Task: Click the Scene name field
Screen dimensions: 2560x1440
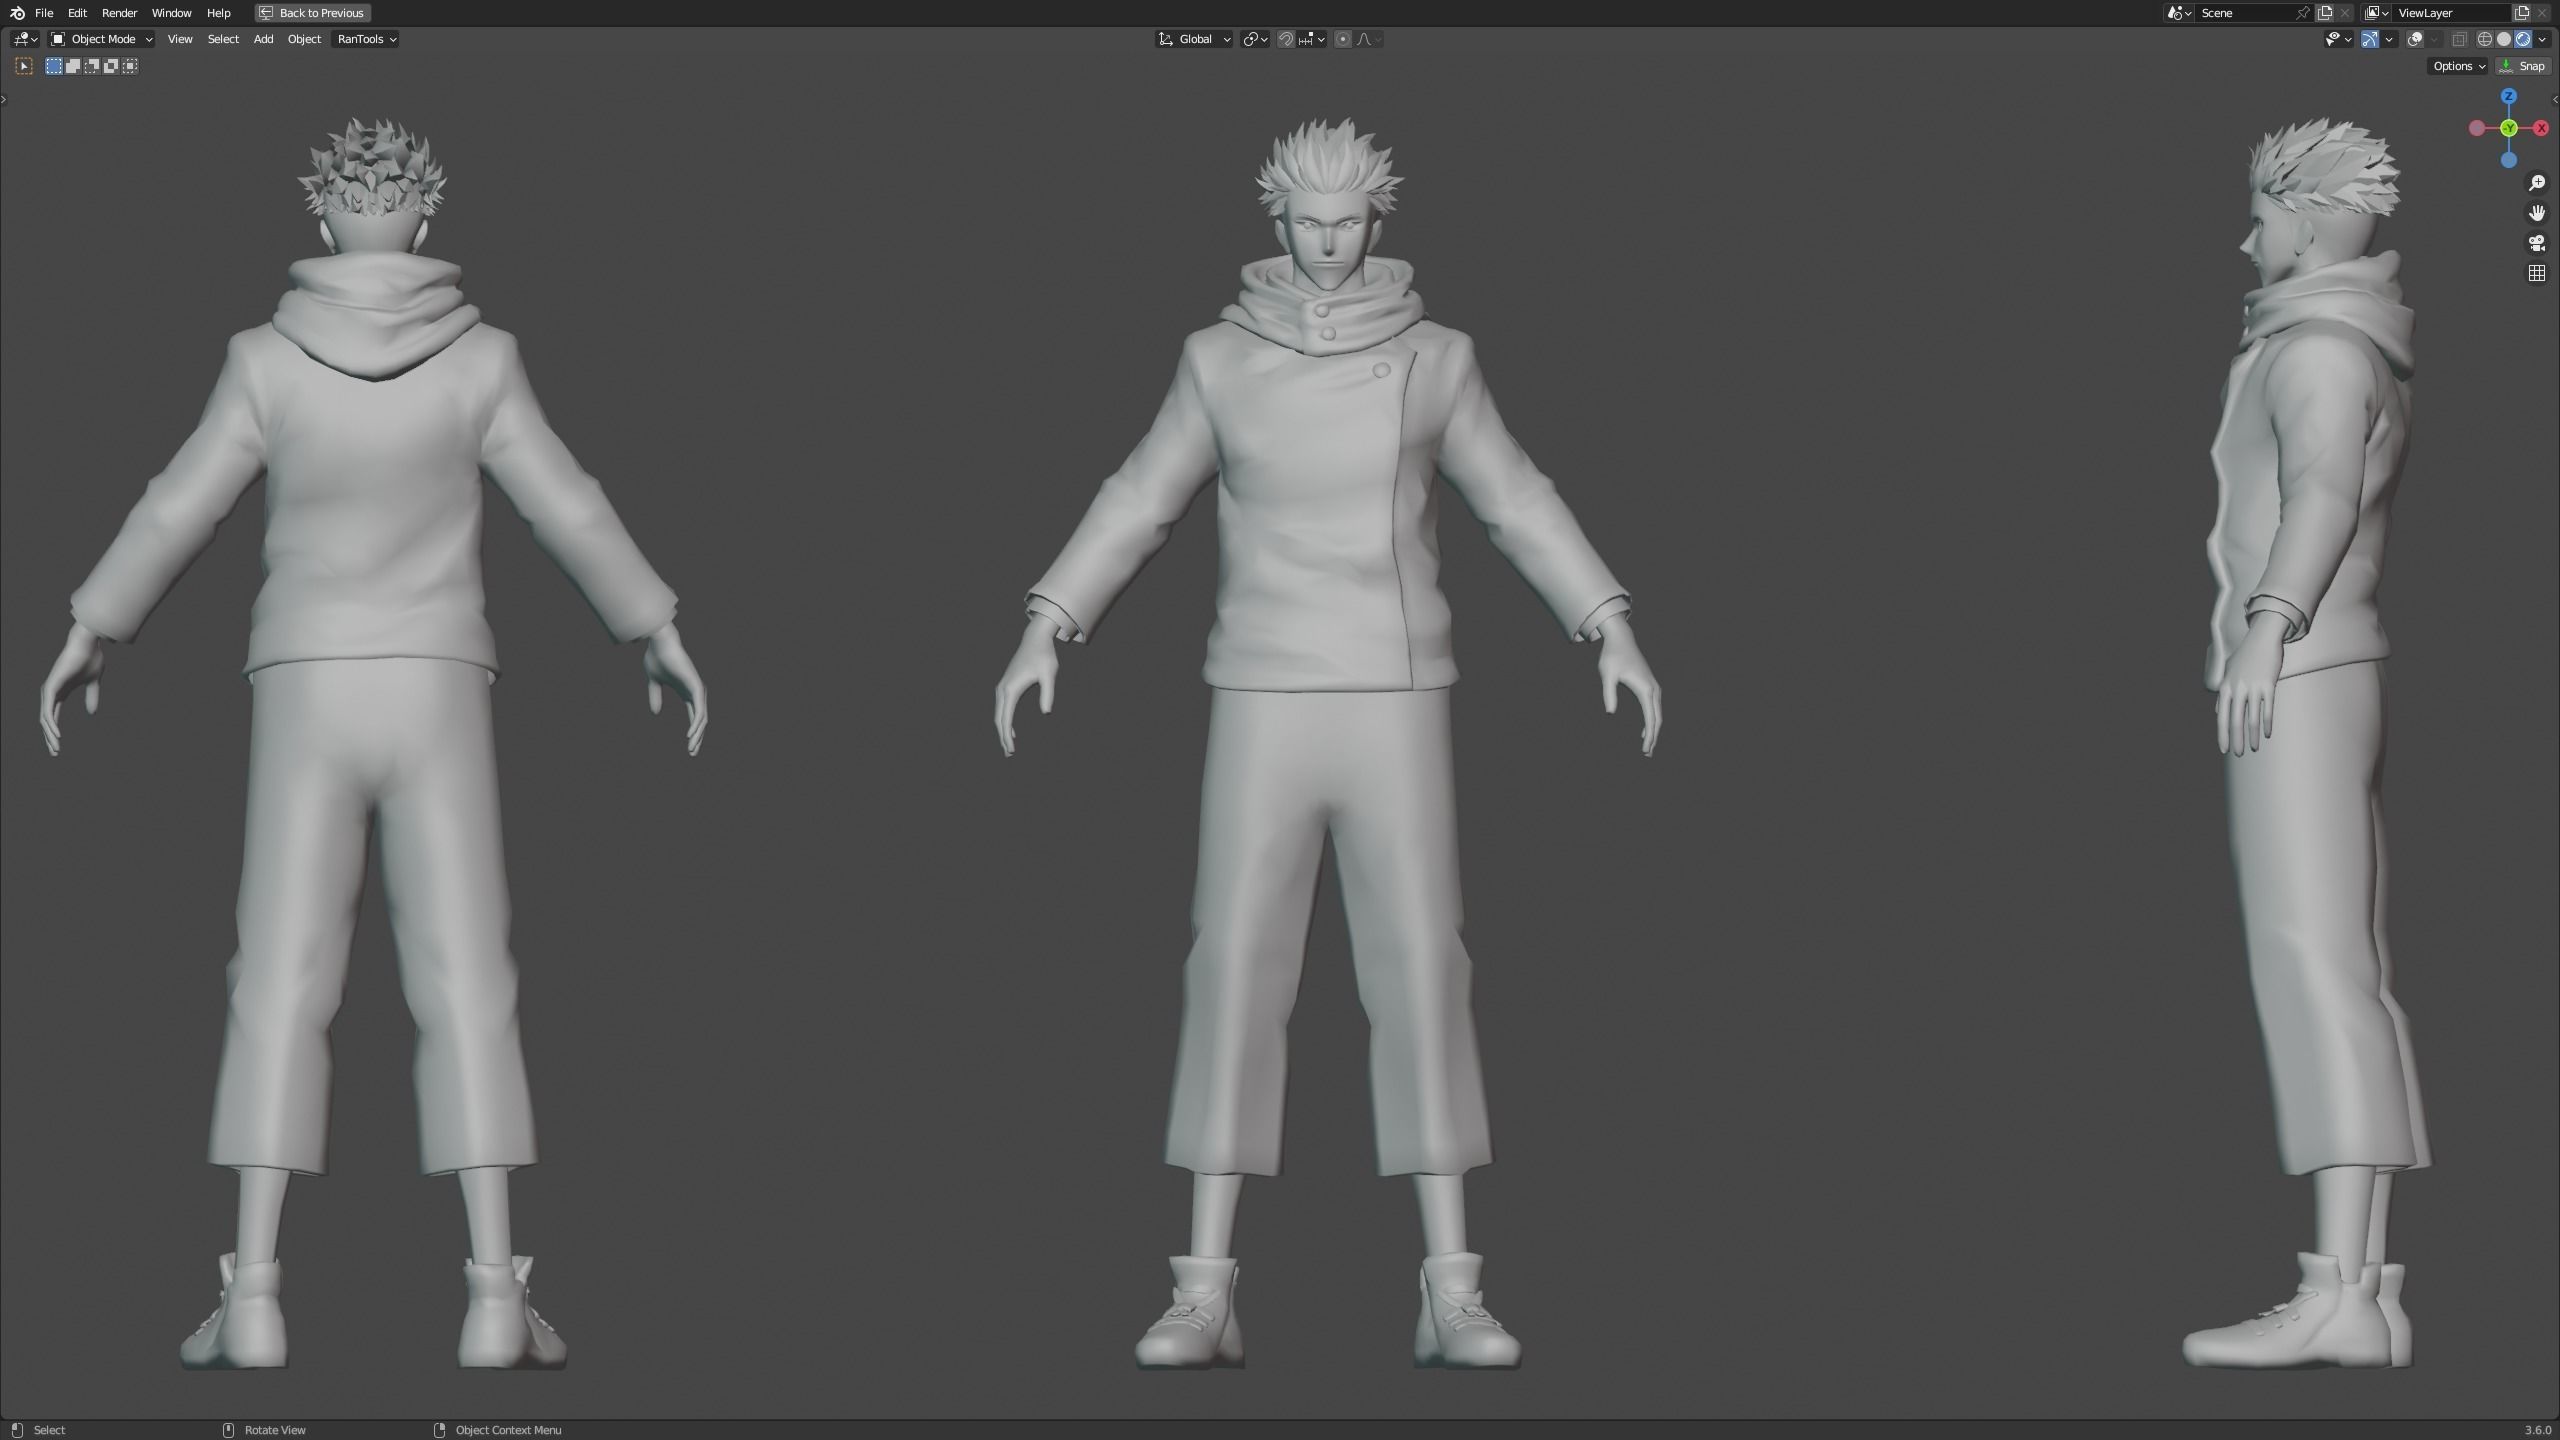Action: tap(2246, 13)
